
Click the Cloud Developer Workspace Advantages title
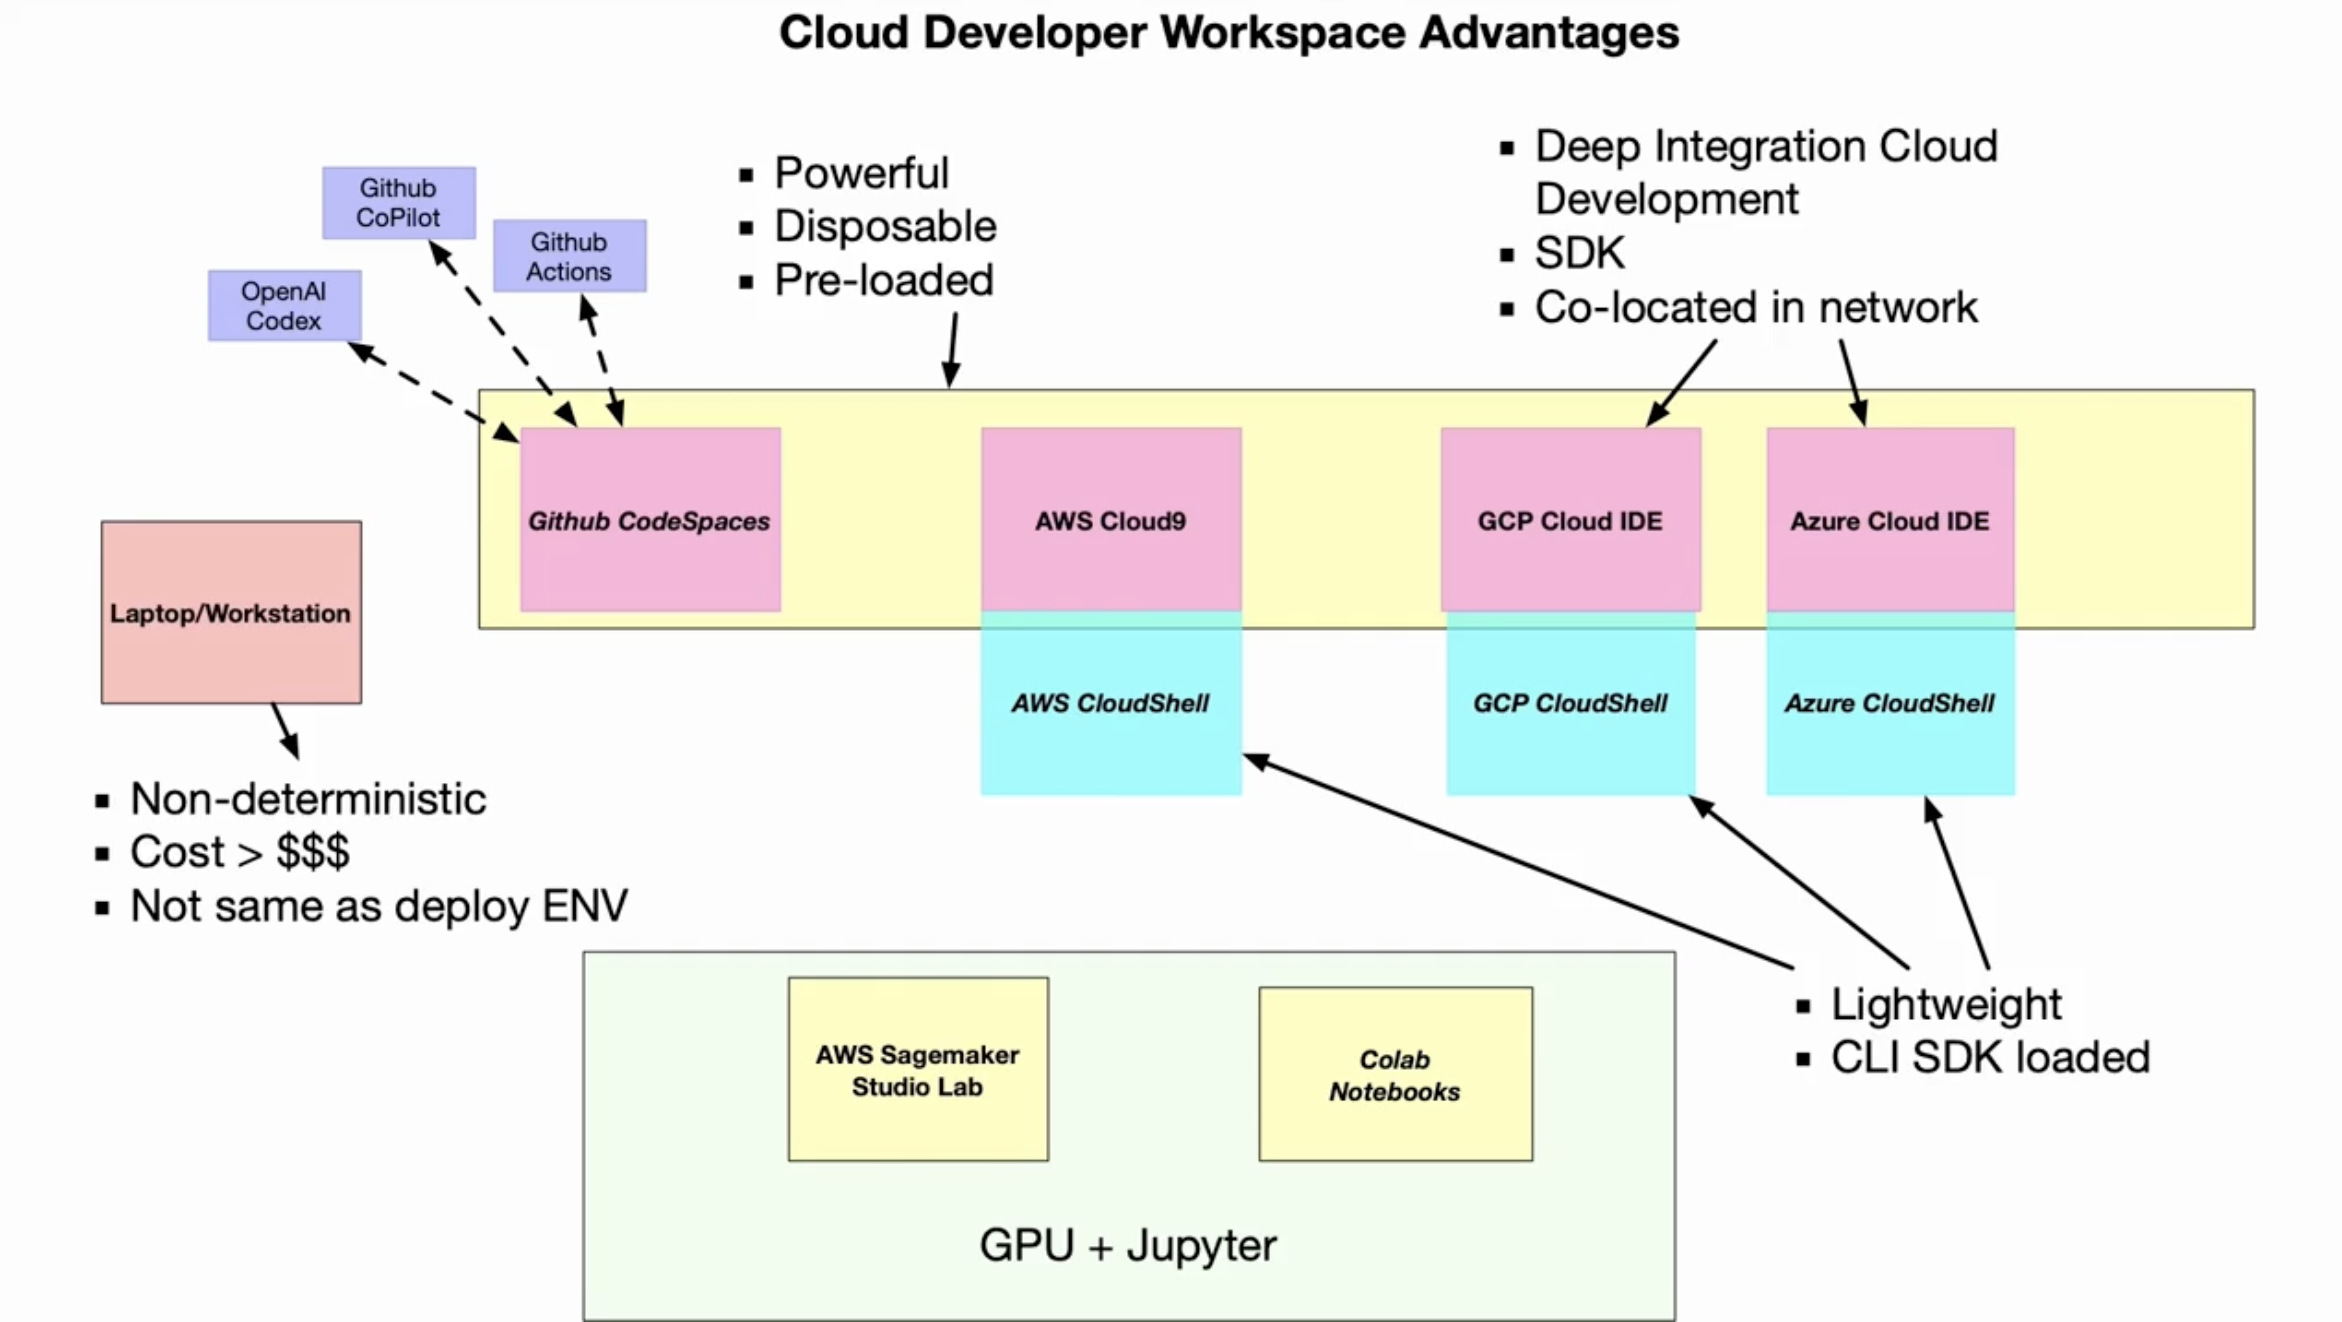(1229, 32)
